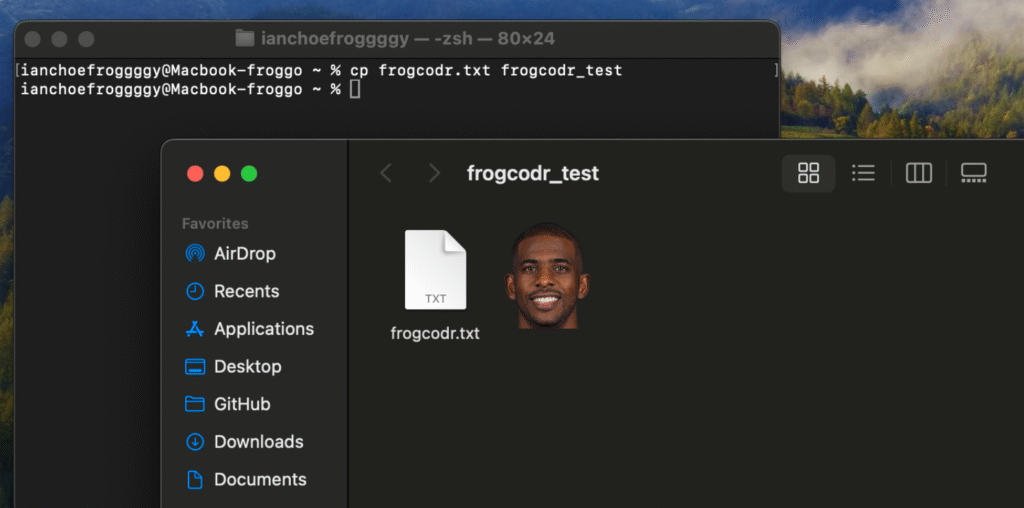
Task: Open Downloads from the Finder sidebar
Action: click(x=258, y=442)
